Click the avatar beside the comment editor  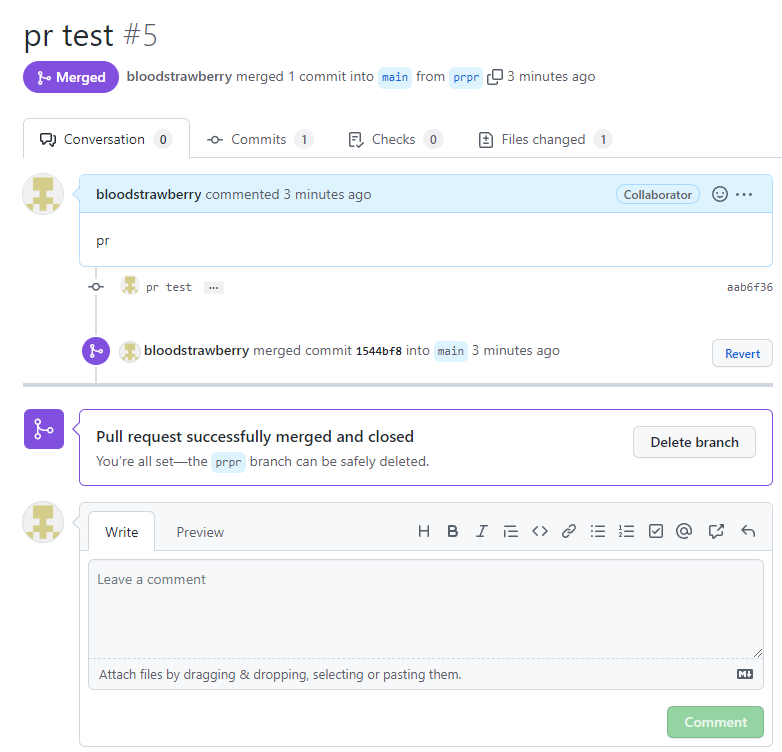pos(43,522)
